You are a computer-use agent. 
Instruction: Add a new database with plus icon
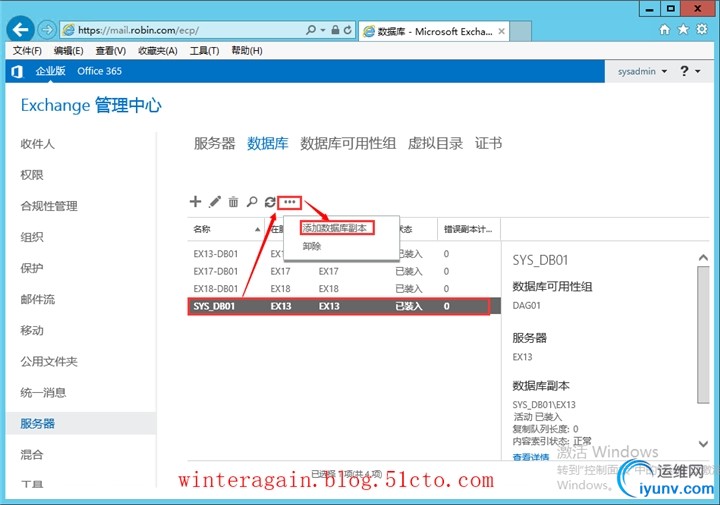coord(196,202)
